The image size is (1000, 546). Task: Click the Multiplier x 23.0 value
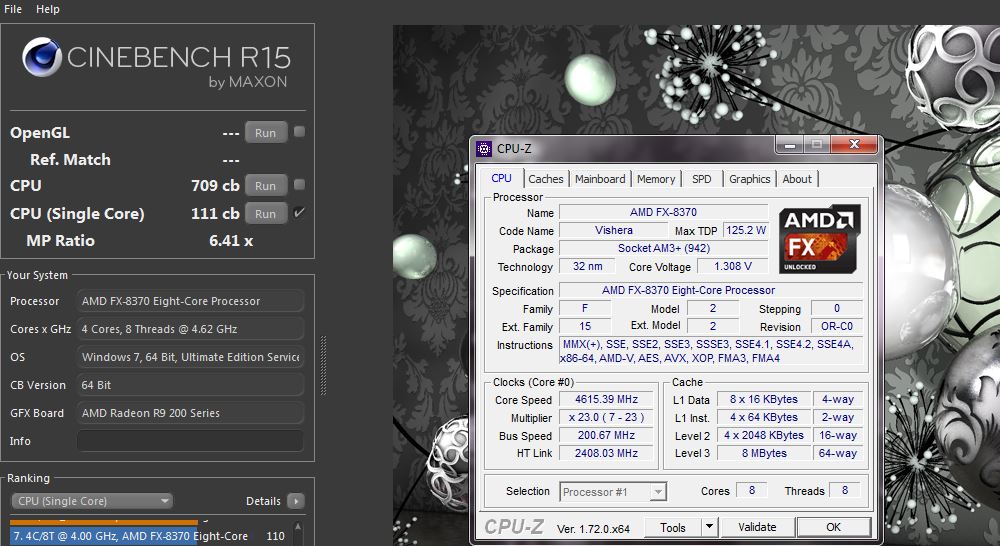pyautogui.click(x=607, y=417)
